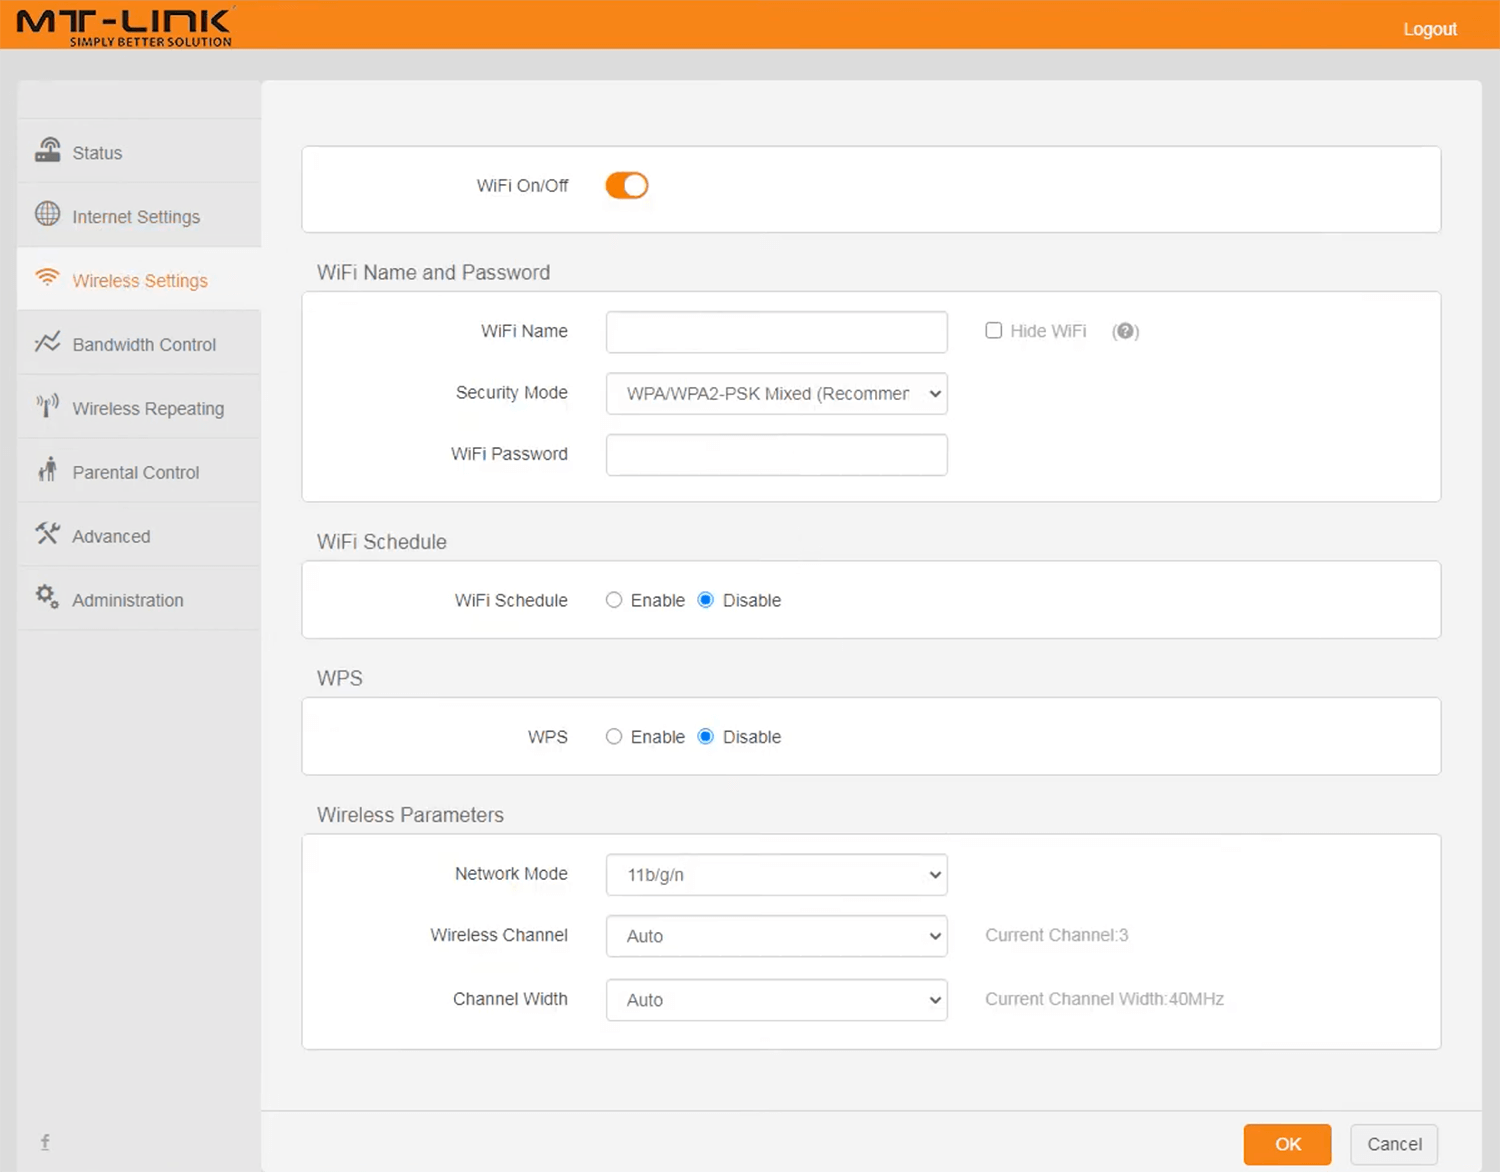Focus the WiFi Name text field
Viewport: 1500px width, 1172px height.
pyautogui.click(x=776, y=332)
